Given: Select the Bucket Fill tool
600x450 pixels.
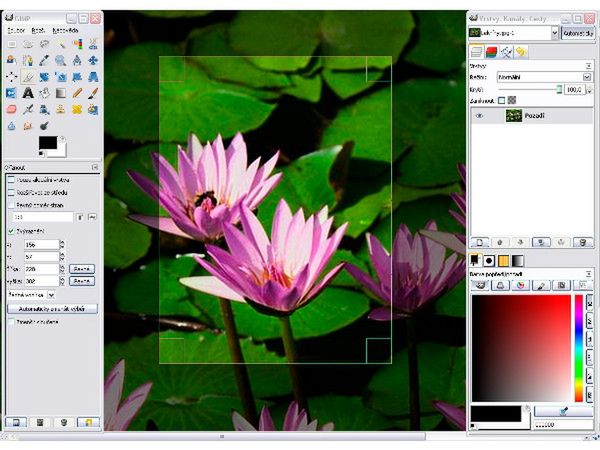Looking at the screenshot, I should 44,93.
